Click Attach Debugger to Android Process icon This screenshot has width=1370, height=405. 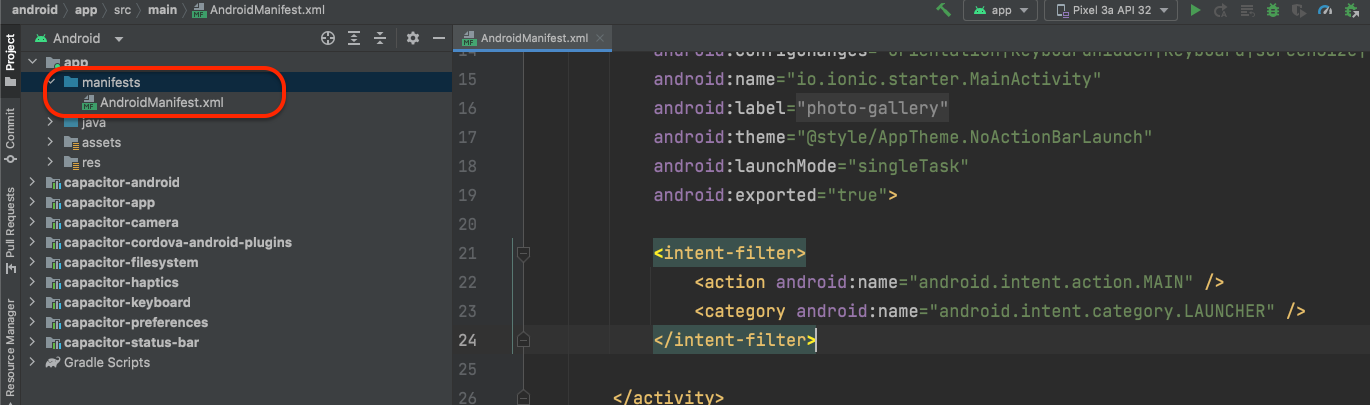coord(1353,10)
